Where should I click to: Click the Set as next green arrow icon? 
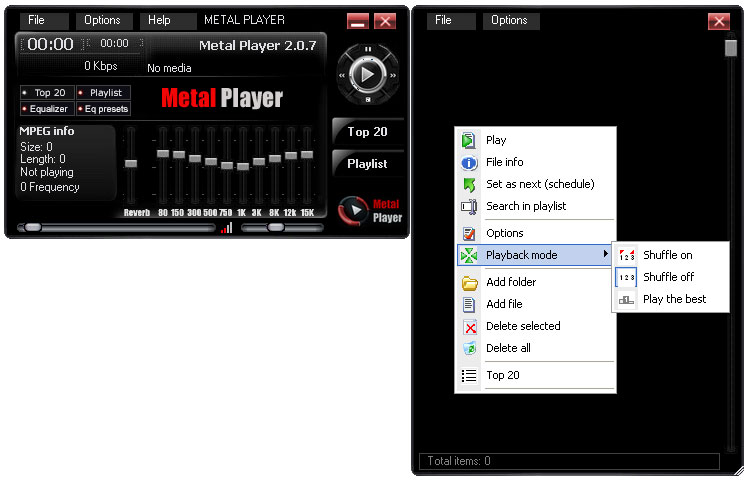tap(469, 185)
